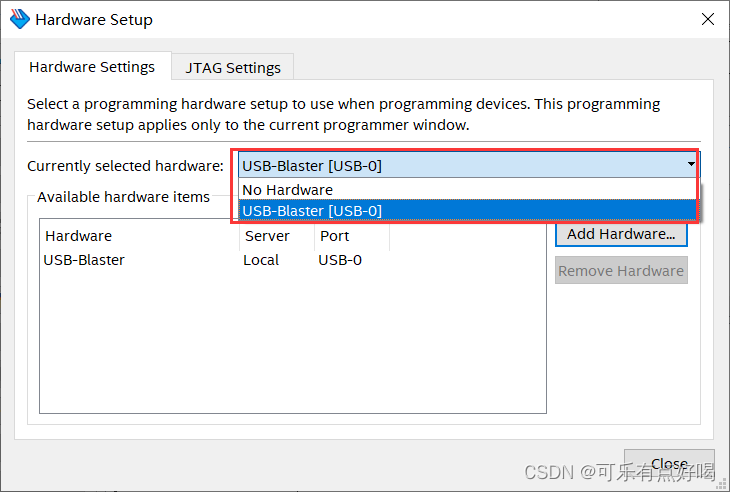Screen dimensions: 730x492
Task: Click the Currently selected hardware label
Action: [125, 166]
